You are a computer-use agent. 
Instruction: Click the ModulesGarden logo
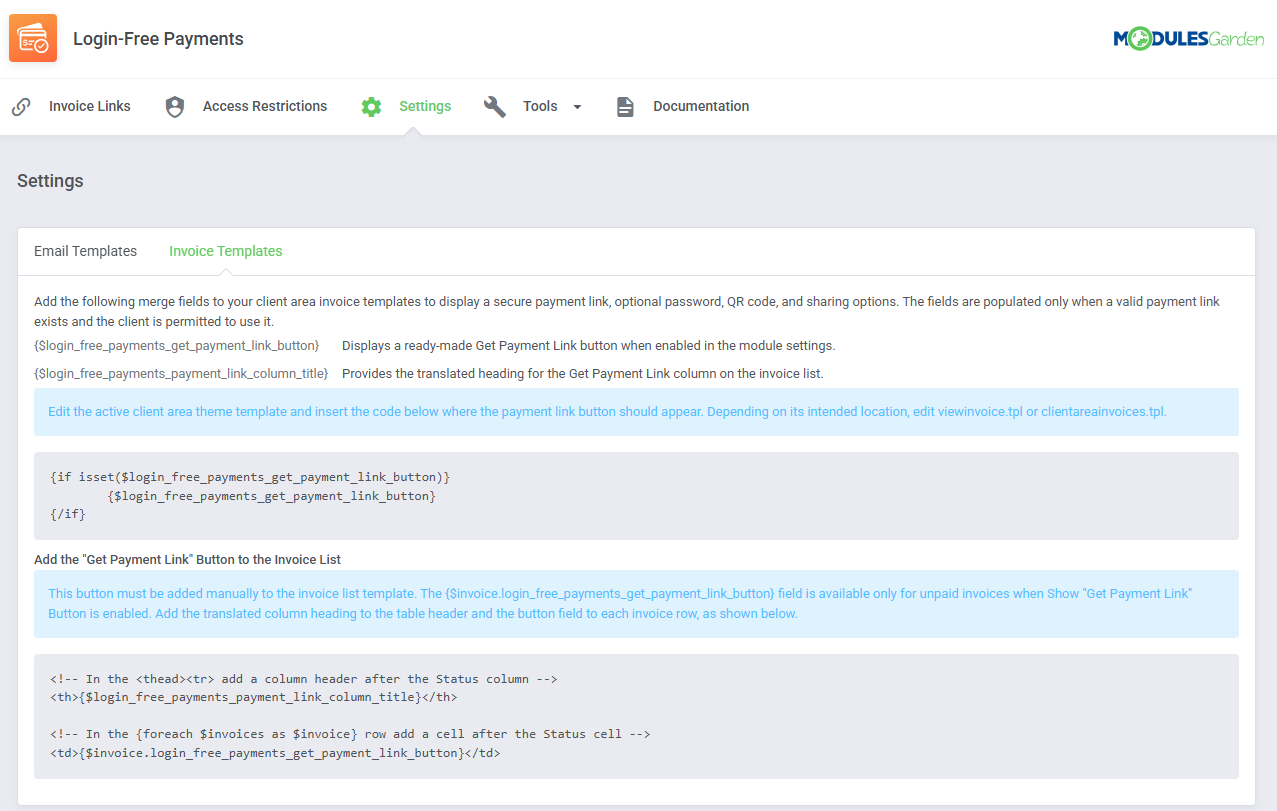[x=1189, y=39]
